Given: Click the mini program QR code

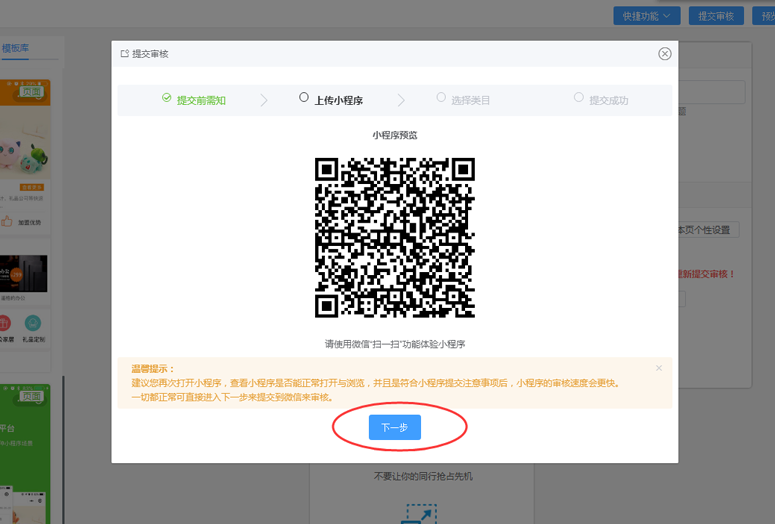Looking at the screenshot, I should click(394, 237).
